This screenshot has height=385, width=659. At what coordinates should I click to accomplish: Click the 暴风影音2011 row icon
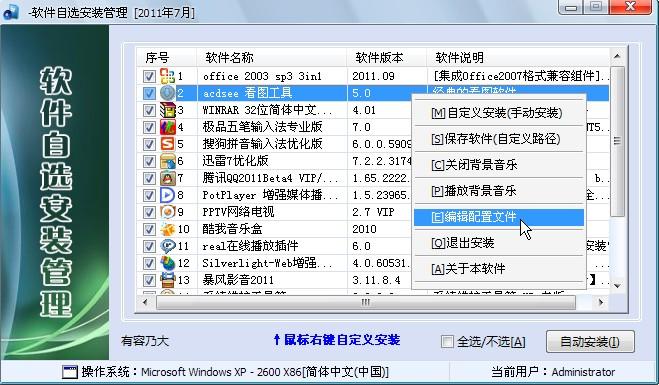[167, 280]
